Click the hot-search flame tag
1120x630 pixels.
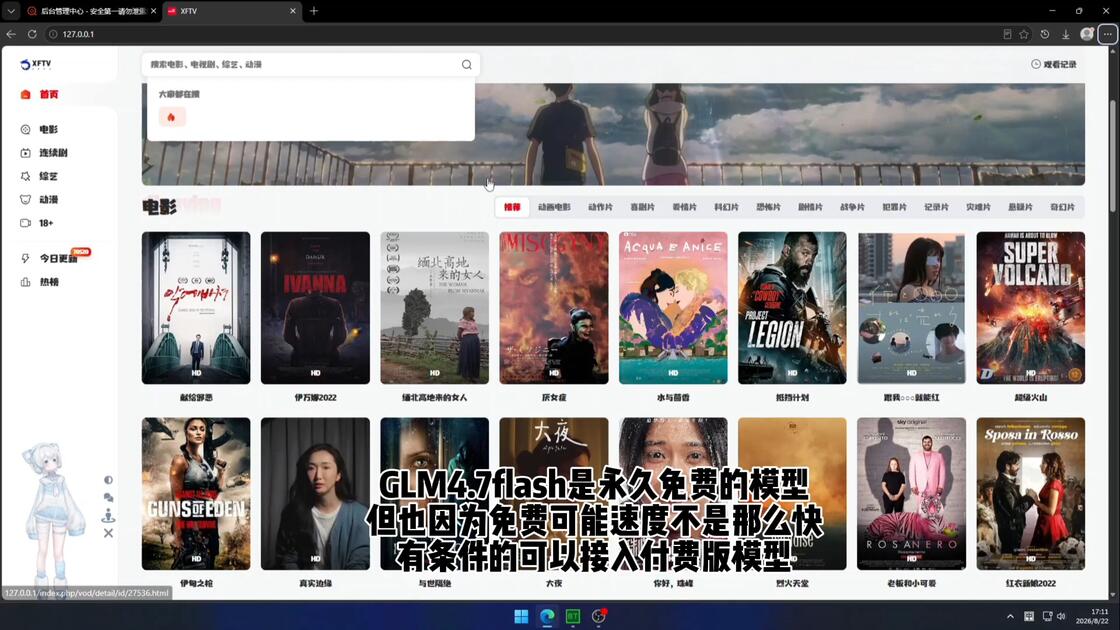(x=171, y=117)
